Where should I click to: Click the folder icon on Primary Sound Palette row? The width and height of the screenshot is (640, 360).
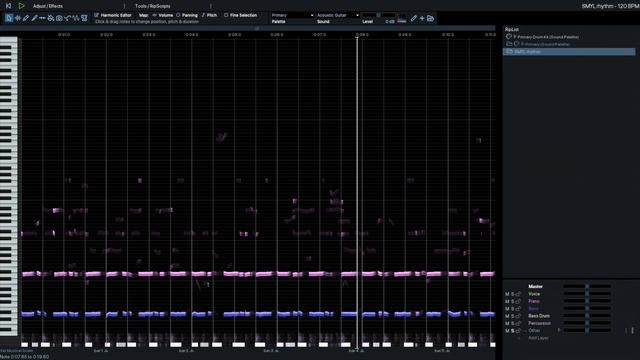coord(509,44)
